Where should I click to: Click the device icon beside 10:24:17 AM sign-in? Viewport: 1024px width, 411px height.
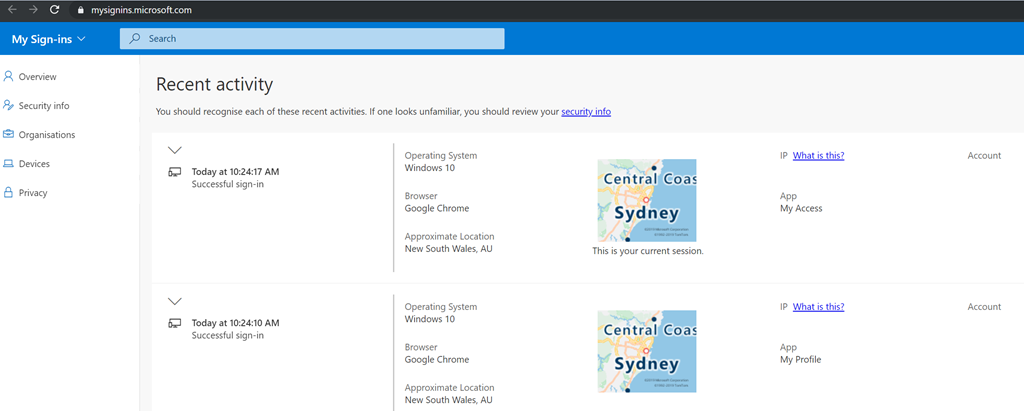click(175, 172)
